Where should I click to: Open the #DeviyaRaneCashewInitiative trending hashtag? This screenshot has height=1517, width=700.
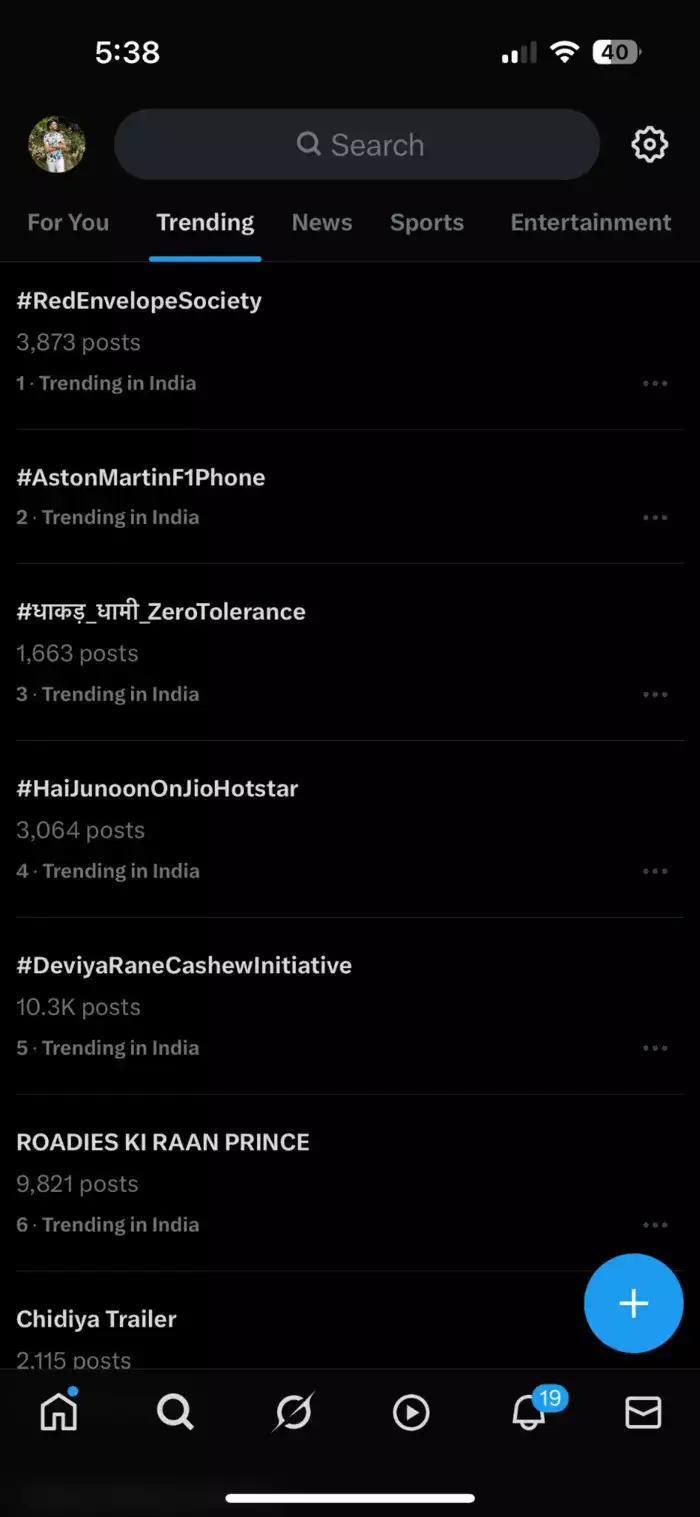point(184,965)
